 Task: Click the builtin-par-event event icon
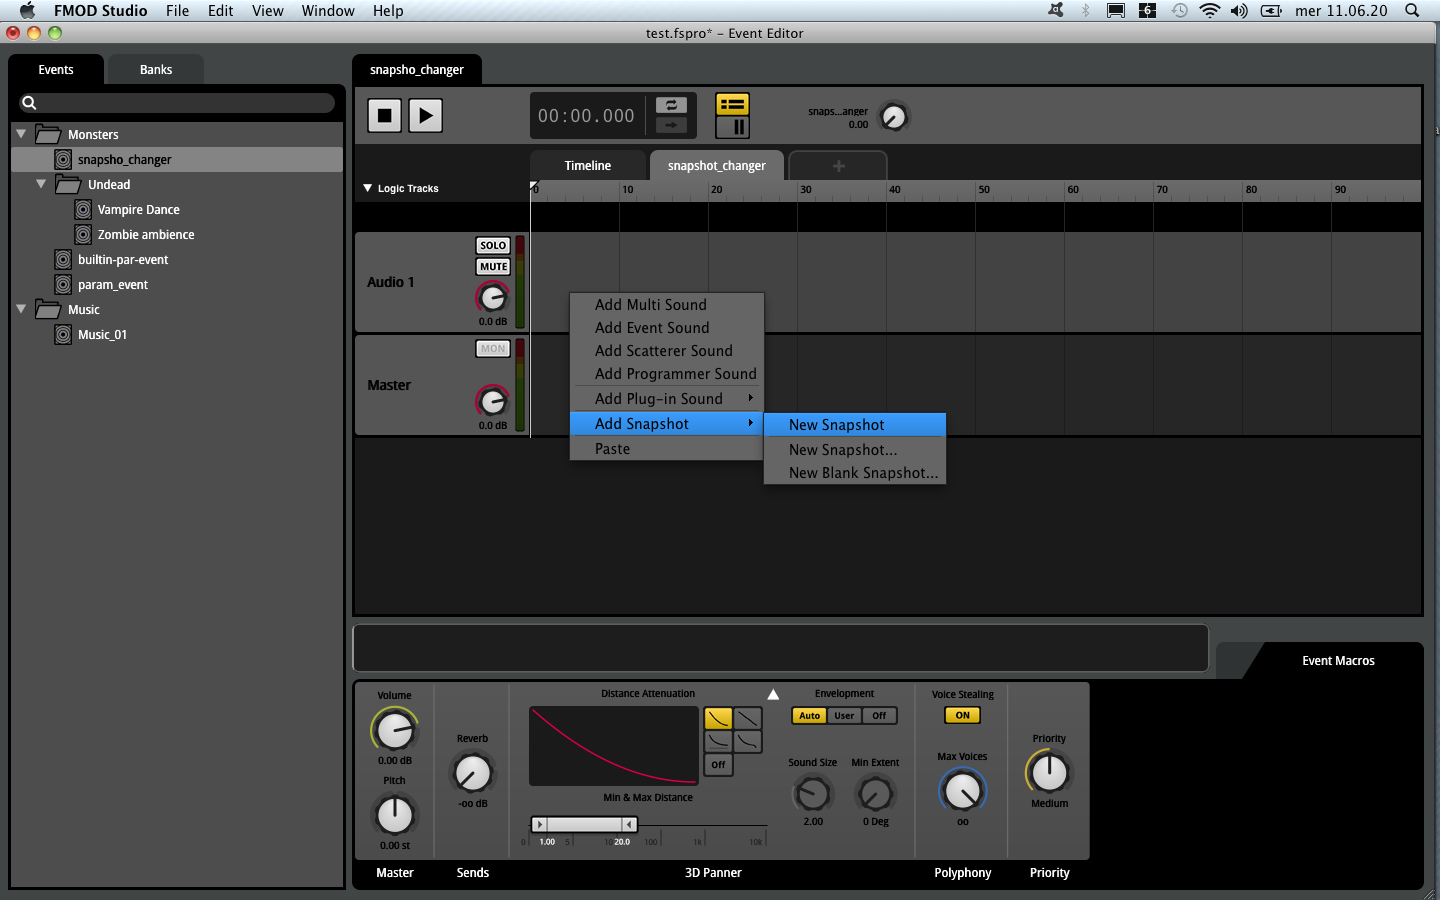click(x=63, y=259)
